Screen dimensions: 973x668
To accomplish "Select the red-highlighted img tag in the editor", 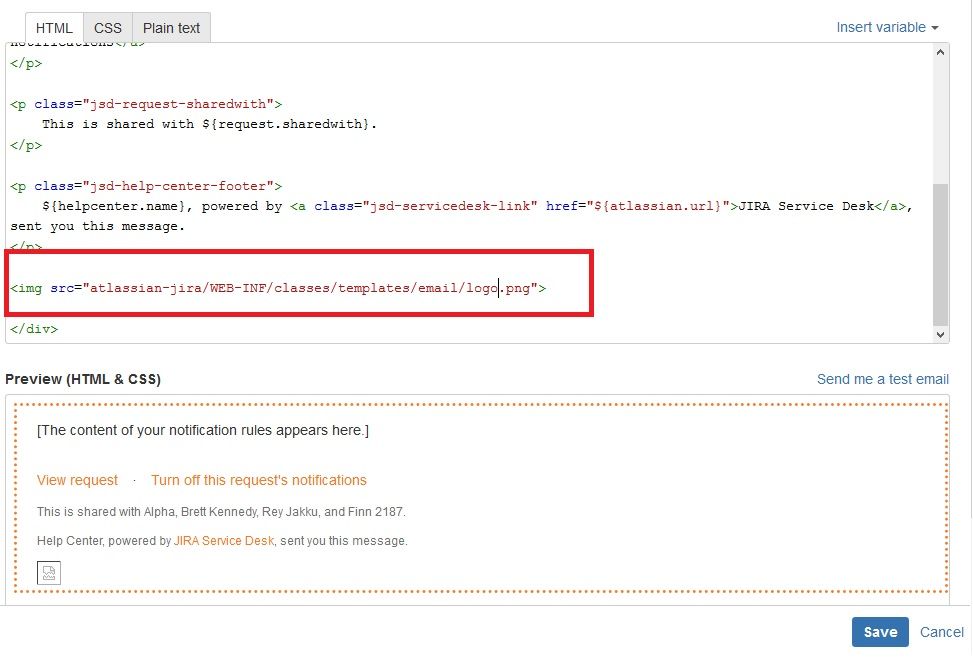I will click(x=280, y=287).
